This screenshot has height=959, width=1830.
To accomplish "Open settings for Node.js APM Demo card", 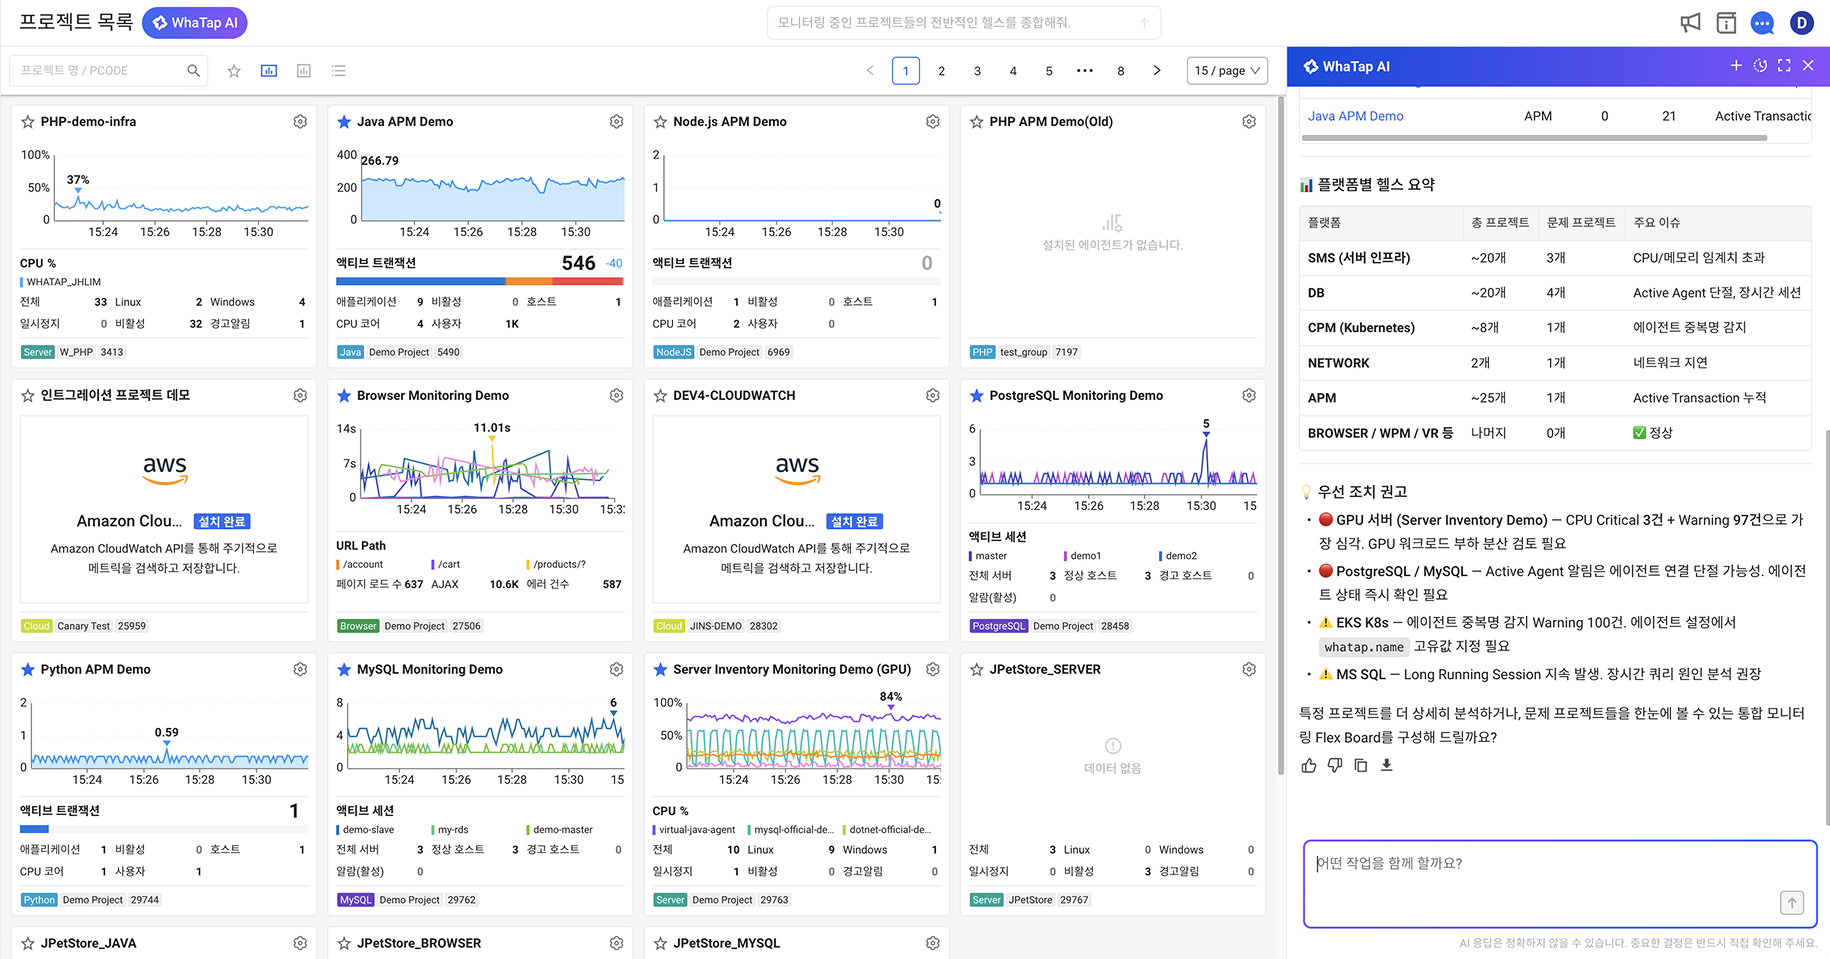I will point(932,122).
